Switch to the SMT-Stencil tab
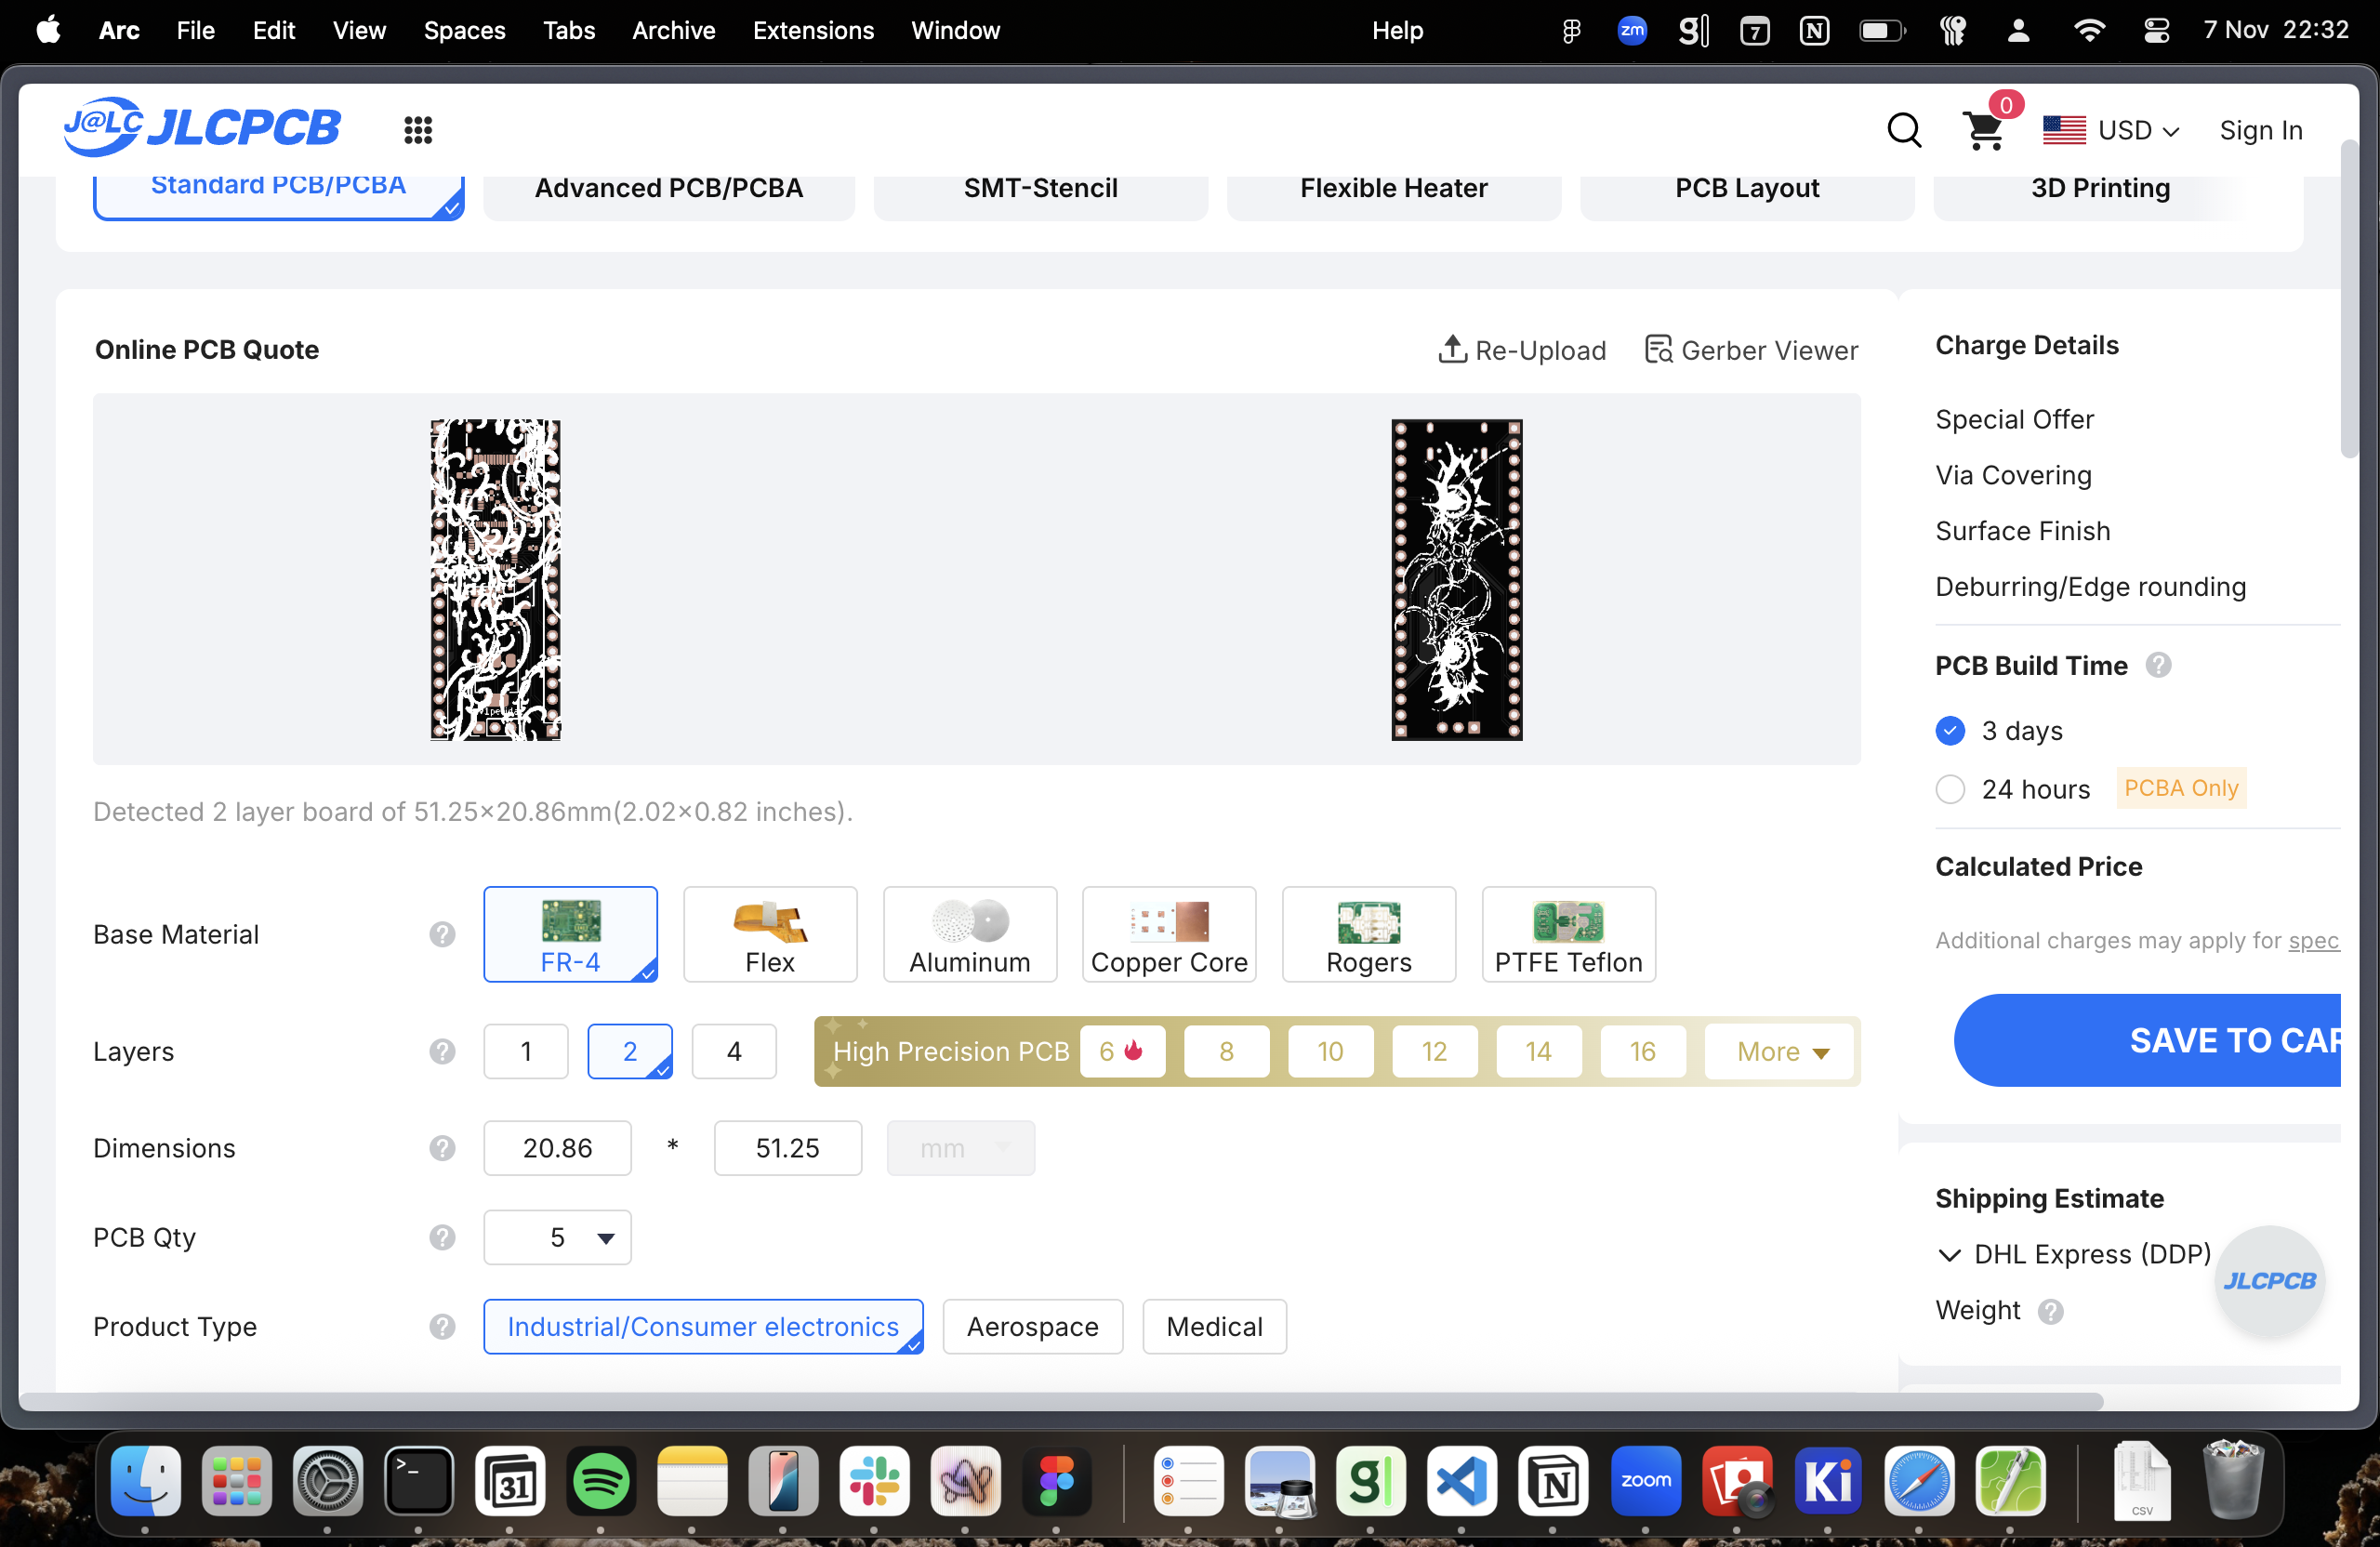Screen dimensions: 2380x1547 point(1040,188)
